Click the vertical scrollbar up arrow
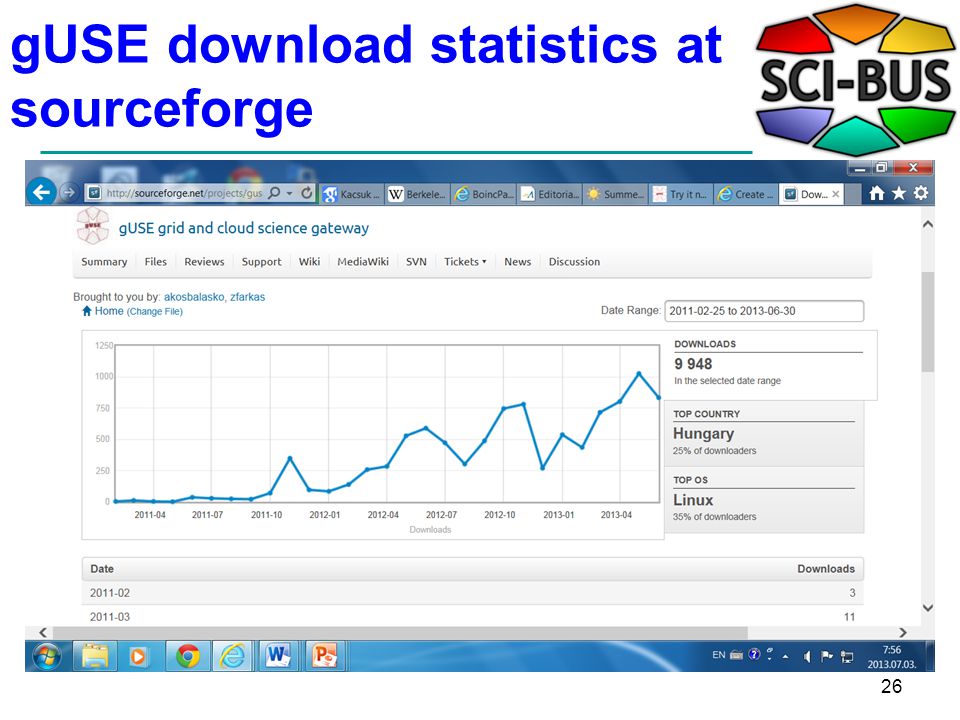 928,225
